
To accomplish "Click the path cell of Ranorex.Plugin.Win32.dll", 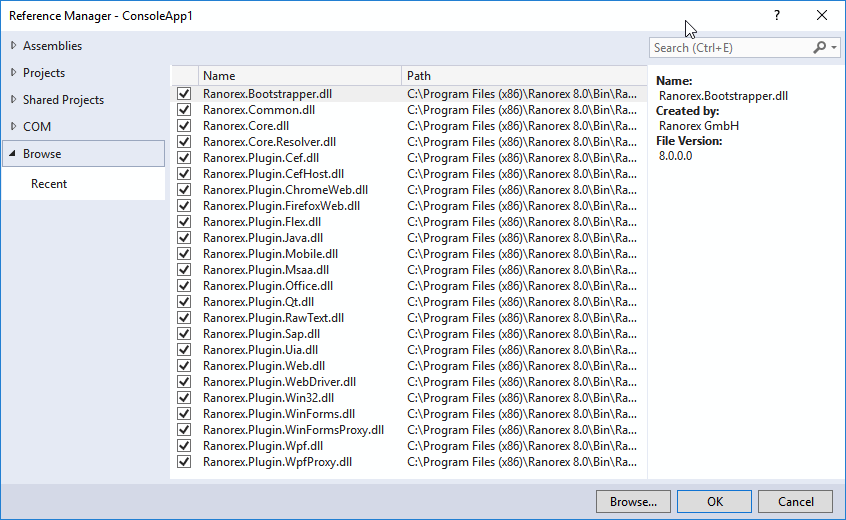I will click(x=522, y=398).
